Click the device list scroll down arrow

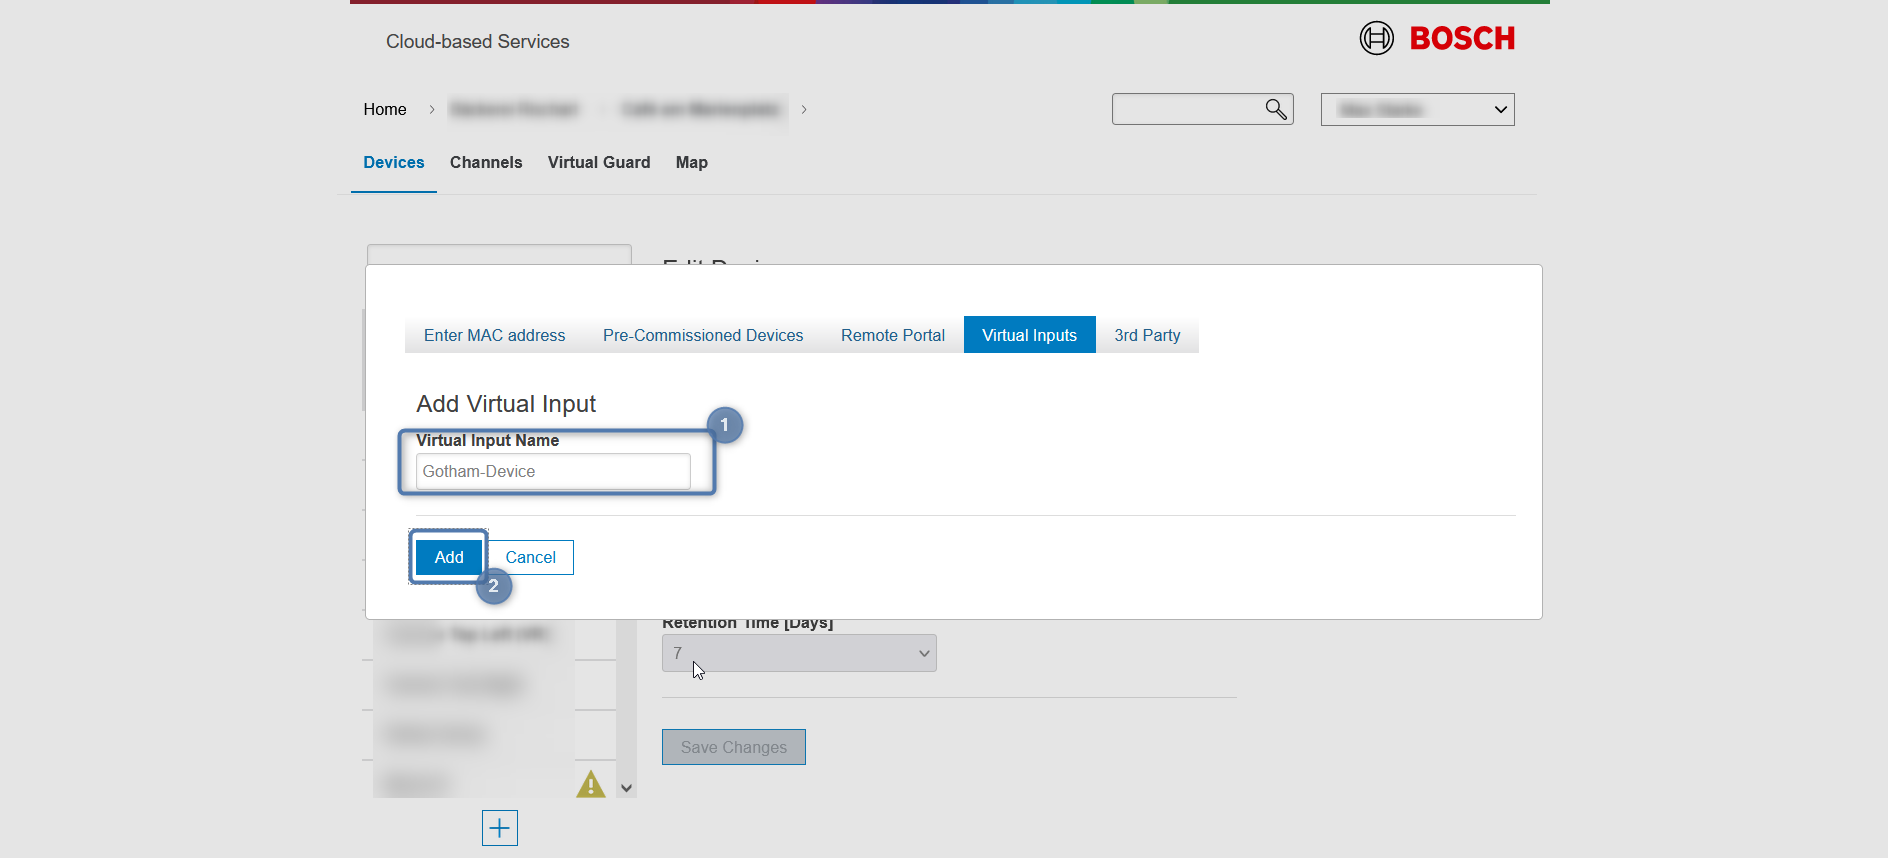coord(627,788)
